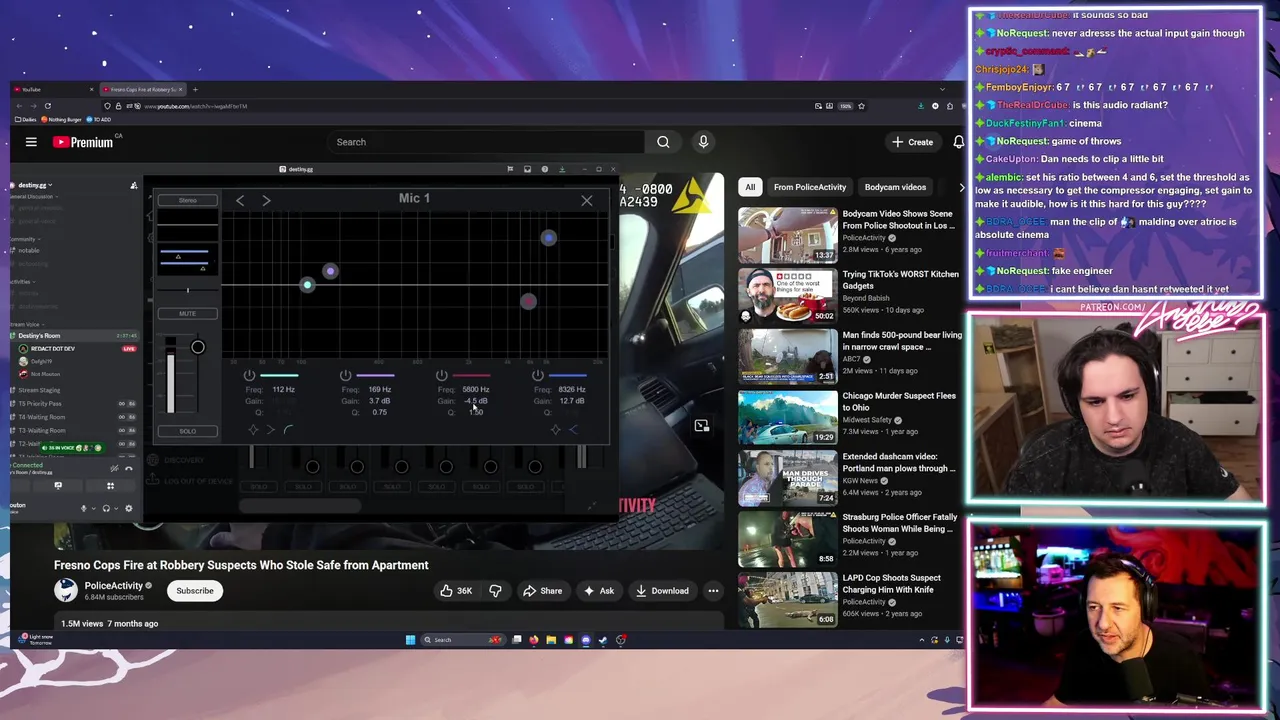Share the video
1280x720 pixels.
(543, 591)
